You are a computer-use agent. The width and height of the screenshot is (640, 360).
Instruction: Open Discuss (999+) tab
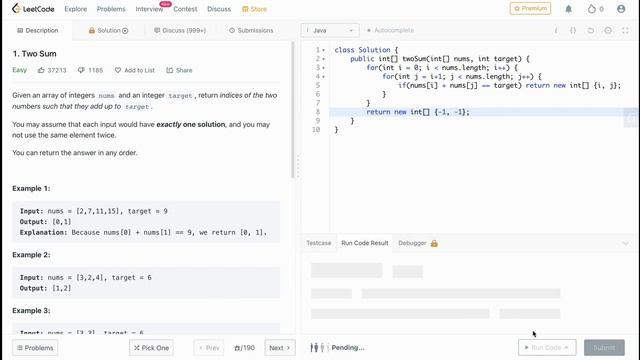tap(180, 30)
